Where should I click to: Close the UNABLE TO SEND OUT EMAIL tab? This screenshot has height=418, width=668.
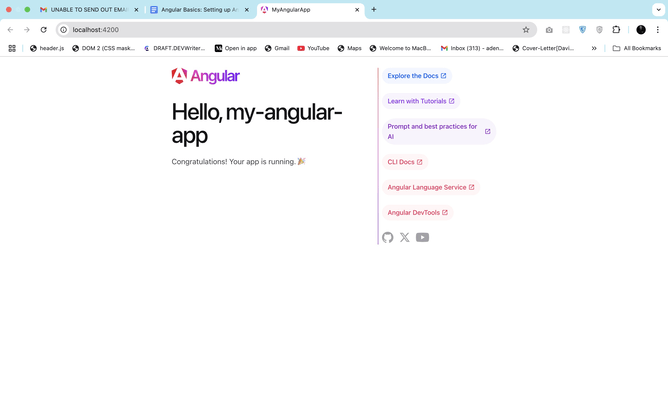pyautogui.click(x=136, y=10)
